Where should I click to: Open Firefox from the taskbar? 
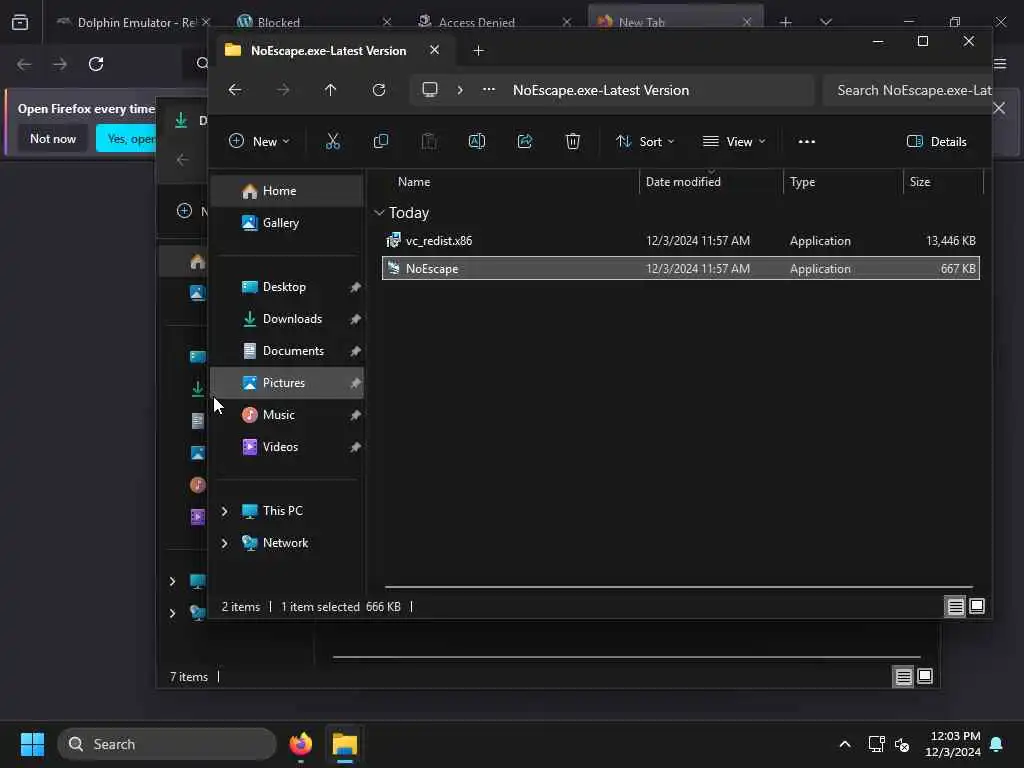tap(301, 744)
